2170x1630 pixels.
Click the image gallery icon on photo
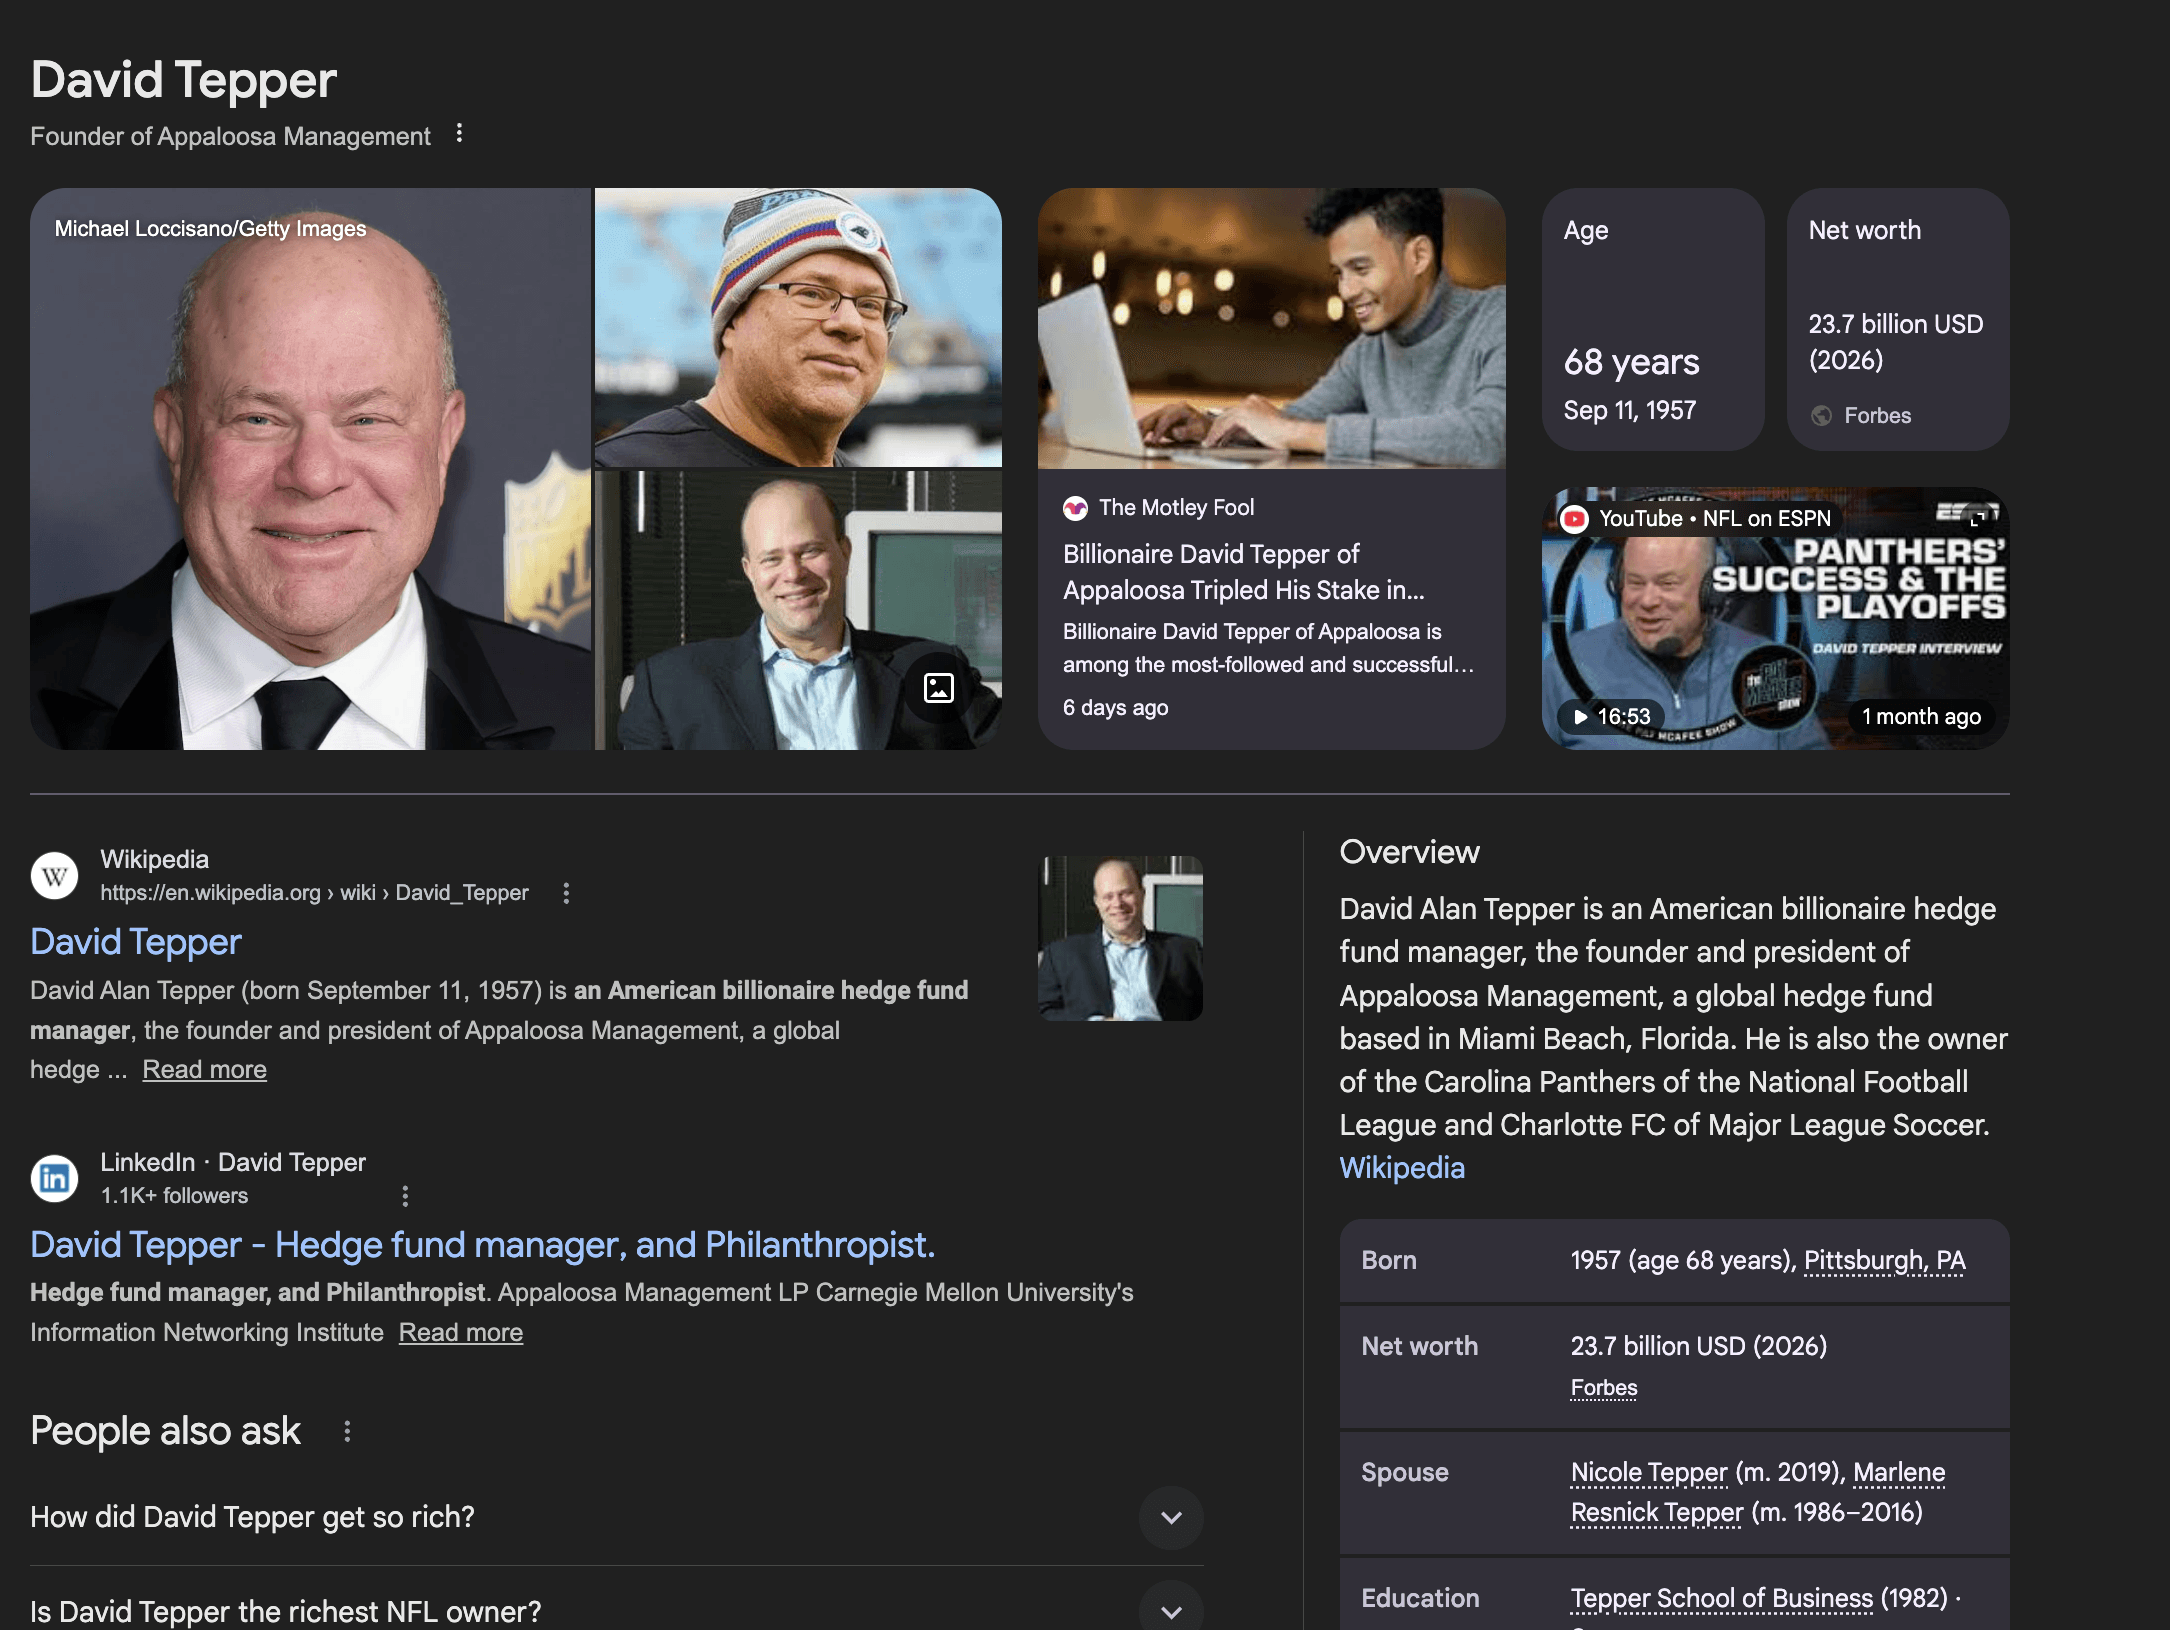click(x=938, y=688)
